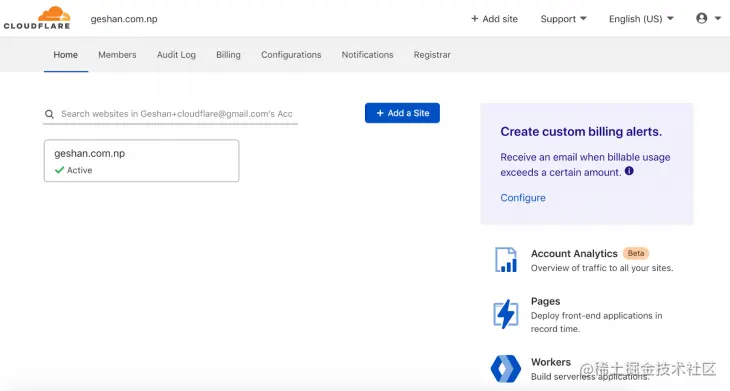Click the Cloudflare logo
Image resolution: width=730 pixels, height=391 pixels.
(x=37, y=18)
